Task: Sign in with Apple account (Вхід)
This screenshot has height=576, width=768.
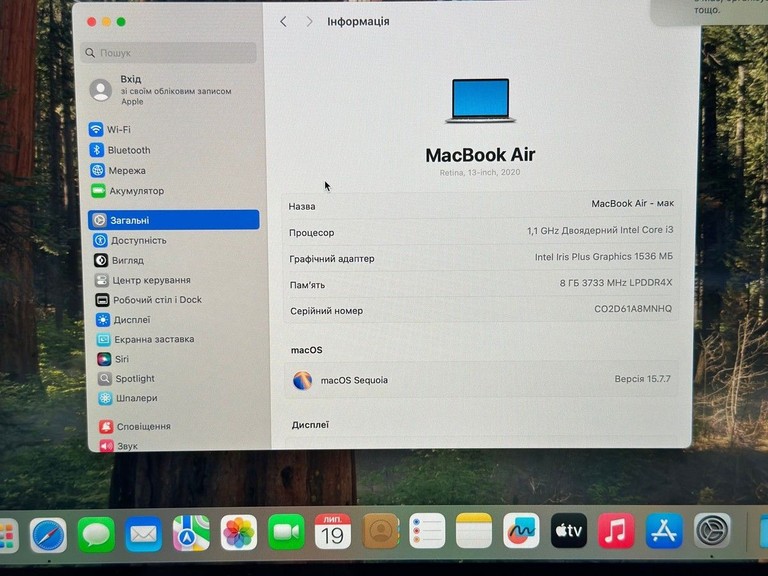Action: 161,90
